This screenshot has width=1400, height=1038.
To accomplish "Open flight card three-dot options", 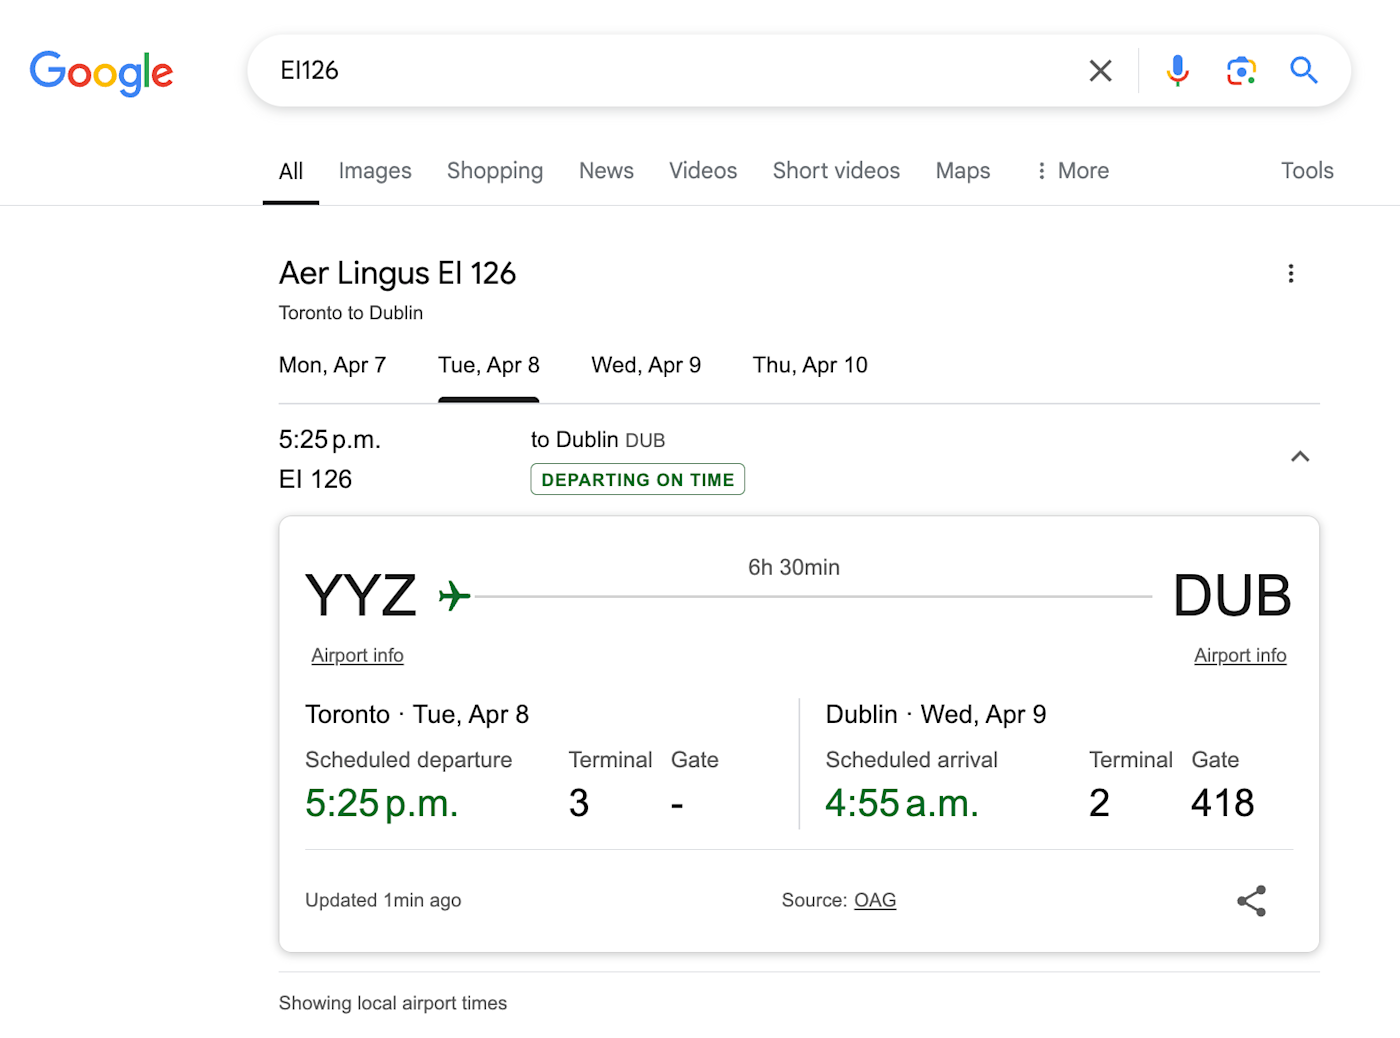I will (1290, 274).
